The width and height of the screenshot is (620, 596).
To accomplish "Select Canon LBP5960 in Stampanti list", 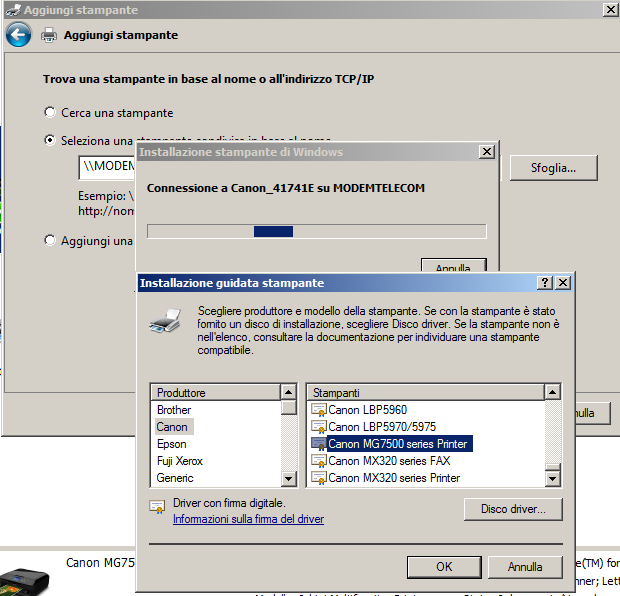I will [367, 410].
